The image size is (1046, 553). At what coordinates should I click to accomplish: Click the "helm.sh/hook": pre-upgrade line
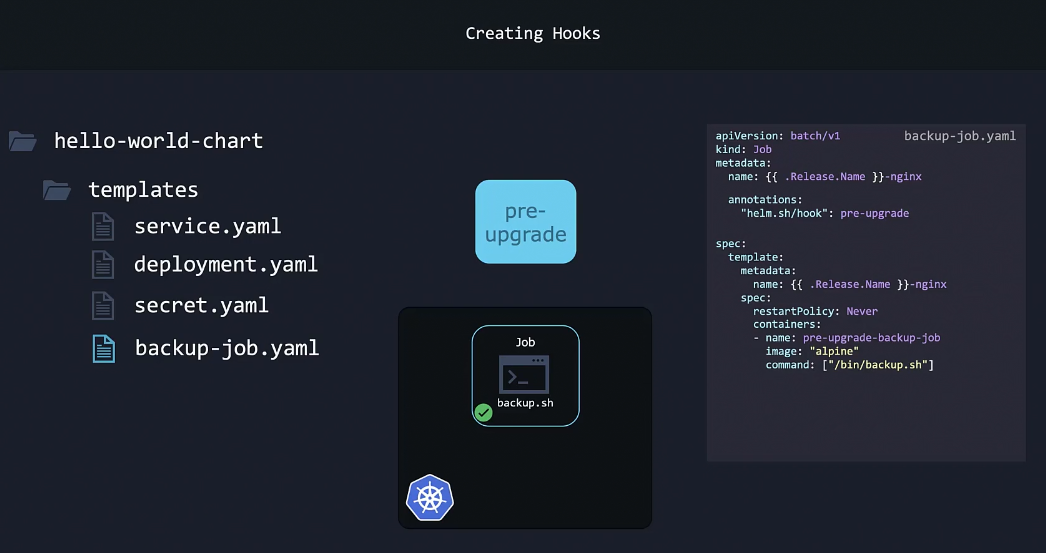tap(825, 213)
